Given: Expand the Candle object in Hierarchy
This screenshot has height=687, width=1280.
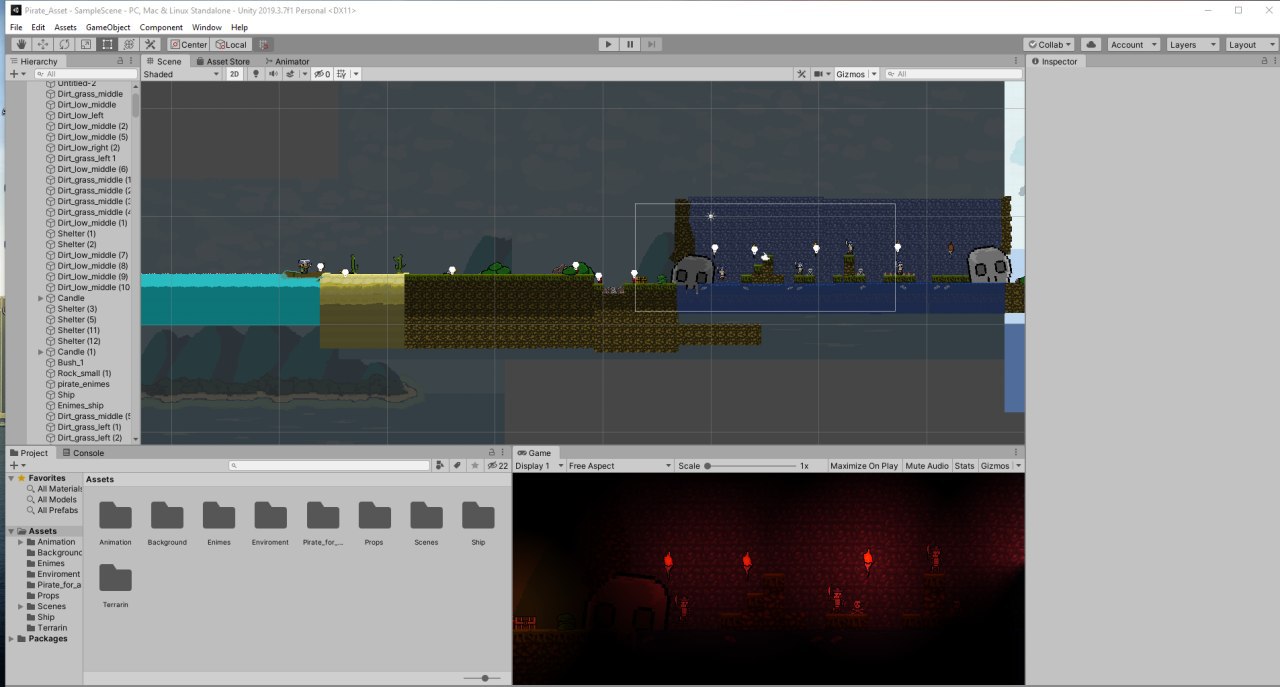Looking at the screenshot, I should (x=41, y=298).
